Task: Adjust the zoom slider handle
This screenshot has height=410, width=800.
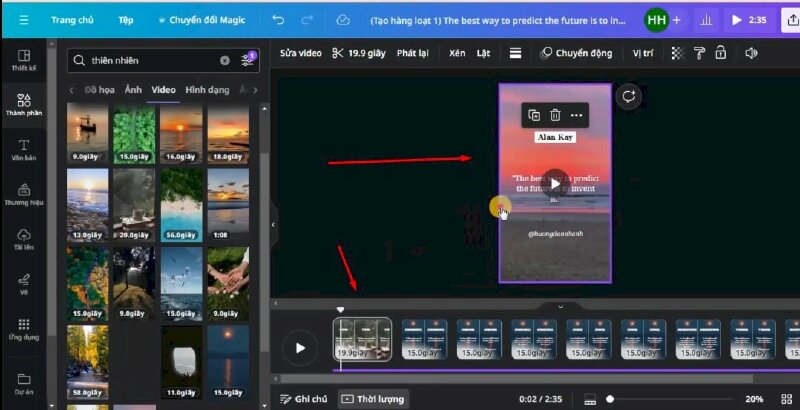Action: pos(610,399)
